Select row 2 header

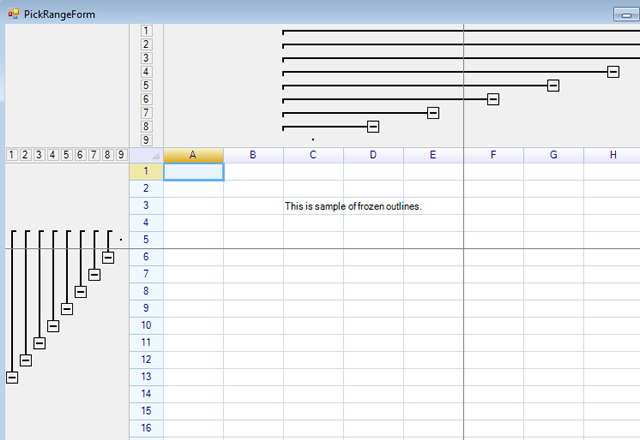pyautogui.click(x=147, y=189)
